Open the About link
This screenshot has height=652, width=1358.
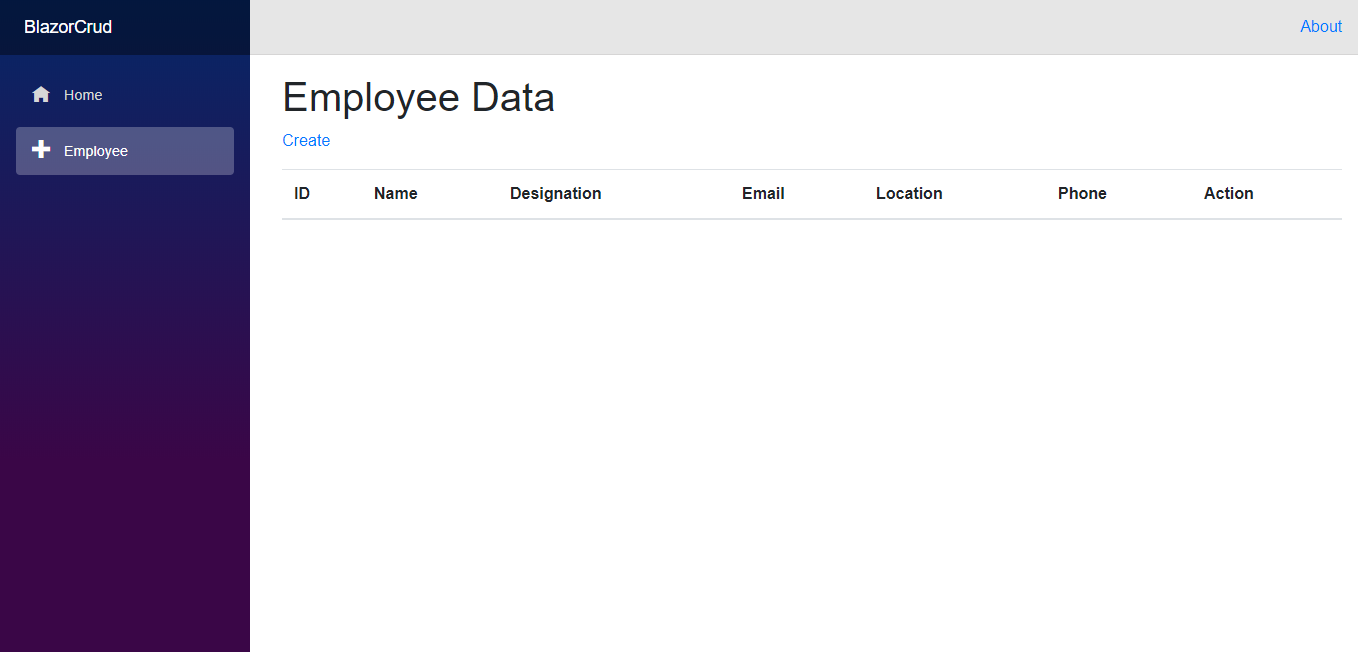(x=1320, y=27)
